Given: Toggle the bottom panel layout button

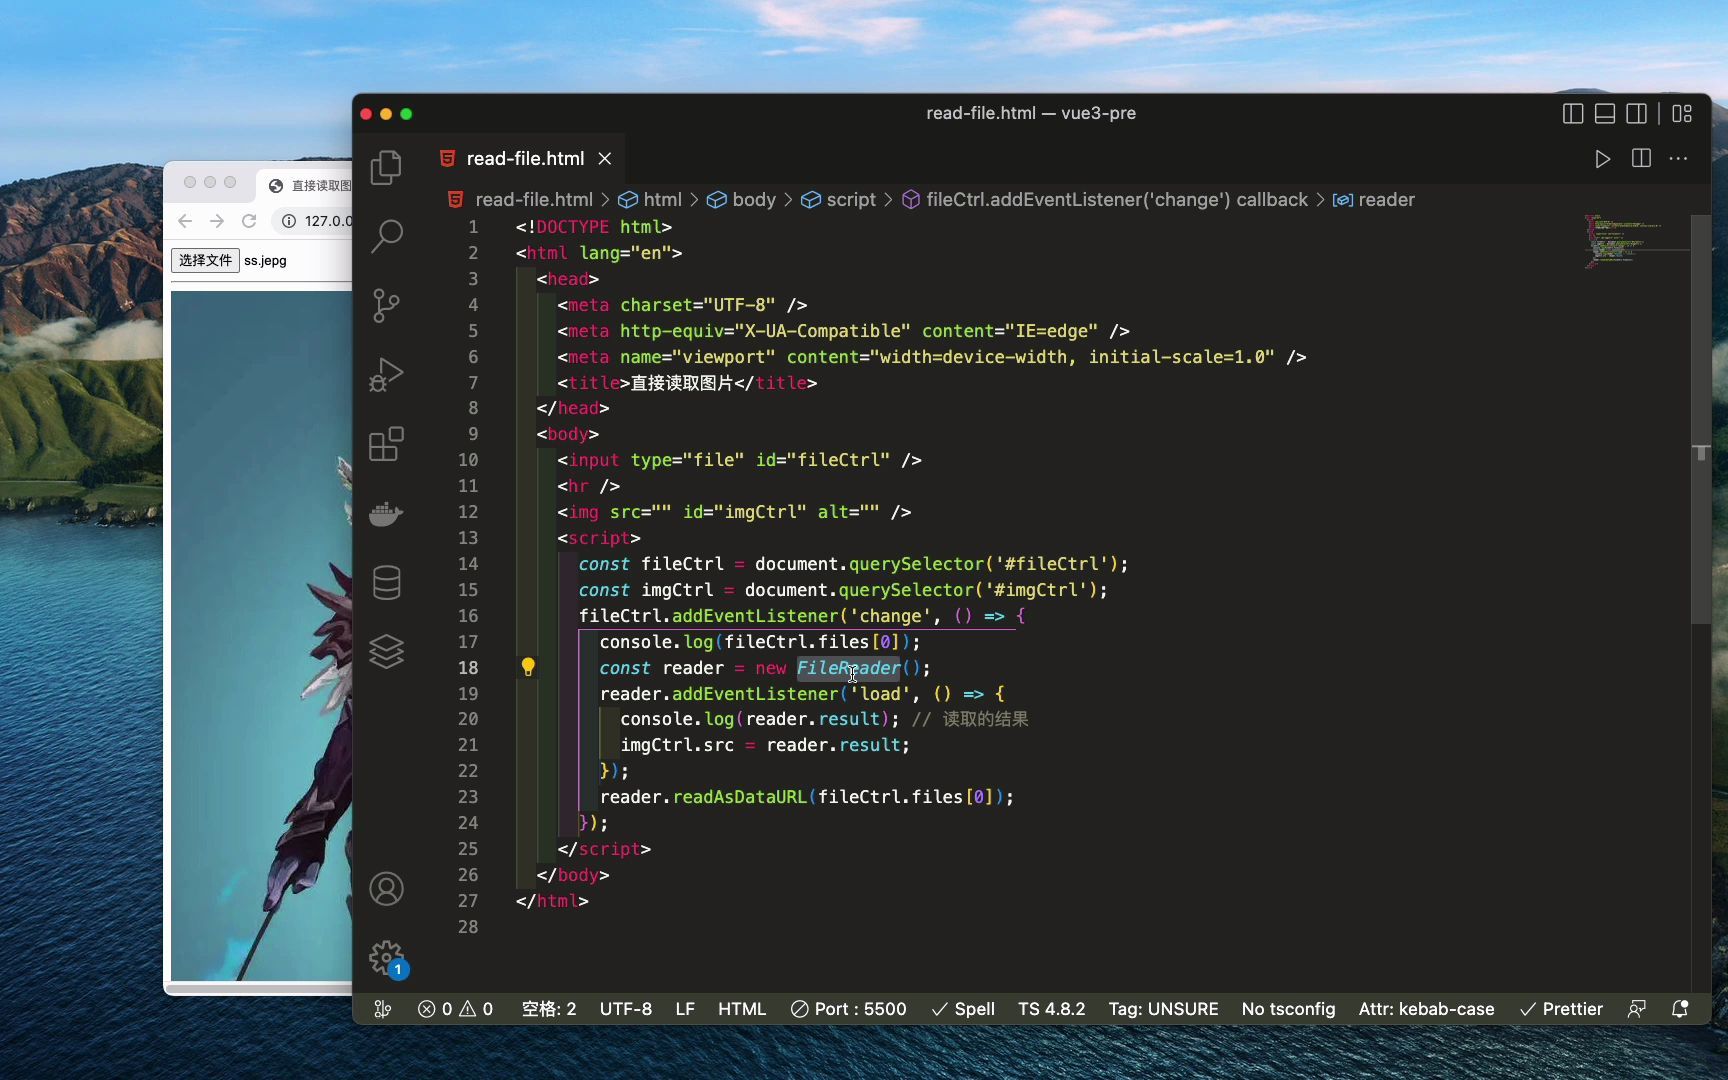Looking at the screenshot, I should [x=1605, y=114].
